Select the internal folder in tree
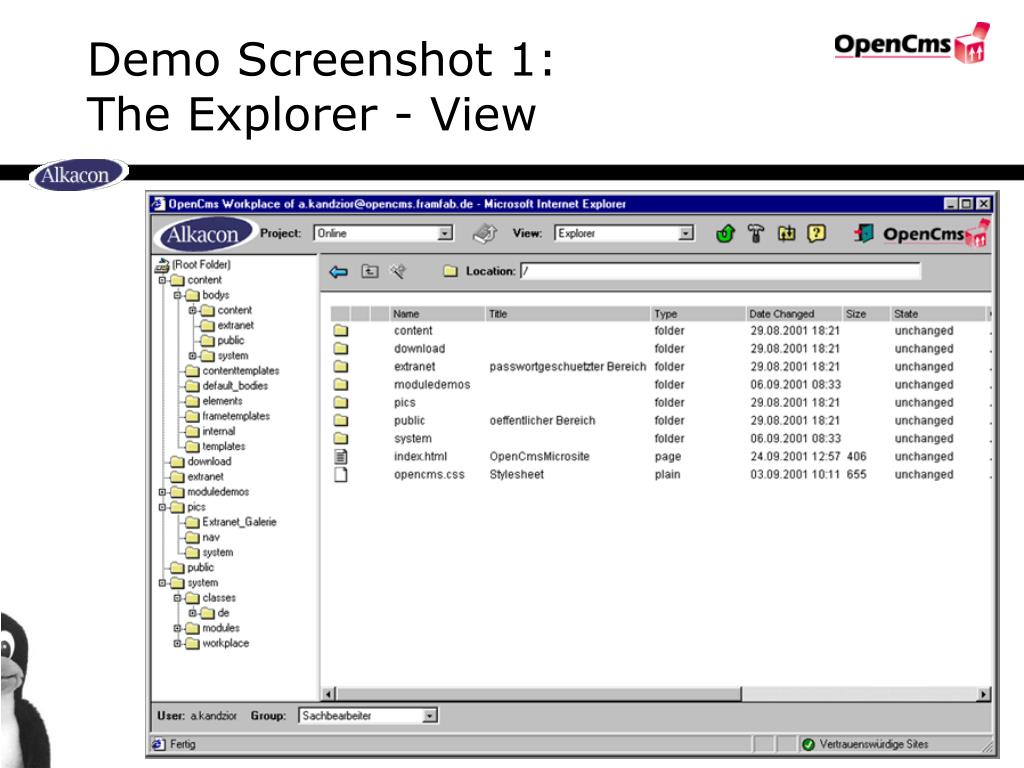1024x768 pixels. coord(219,431)
